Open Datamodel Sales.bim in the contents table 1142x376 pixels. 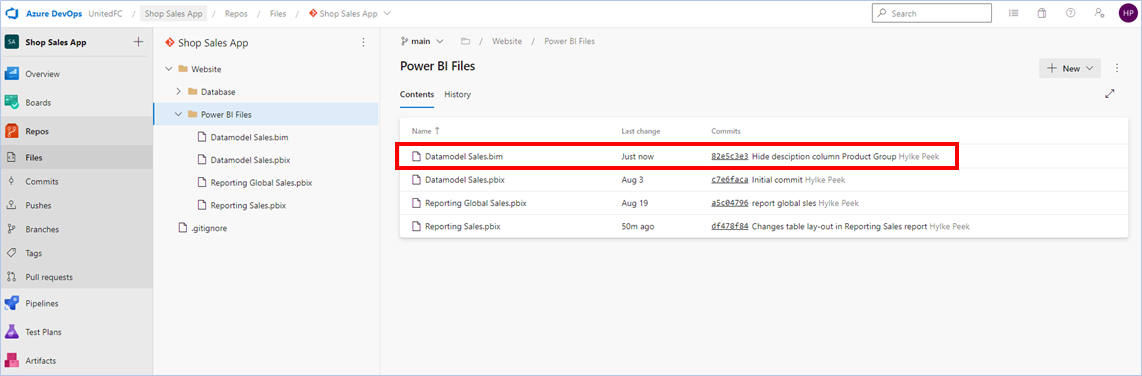coord(464,157)
